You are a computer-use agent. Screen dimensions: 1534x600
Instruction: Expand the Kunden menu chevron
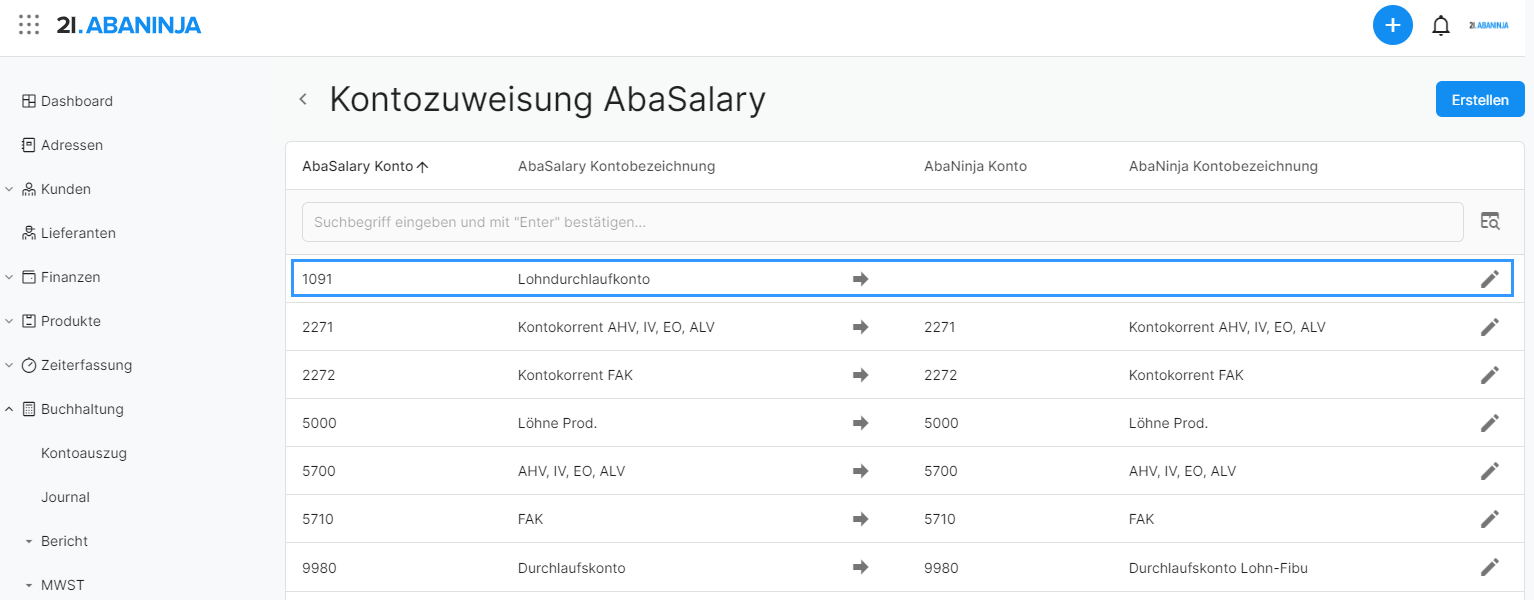pyautogui.click(x=9, y=189)
